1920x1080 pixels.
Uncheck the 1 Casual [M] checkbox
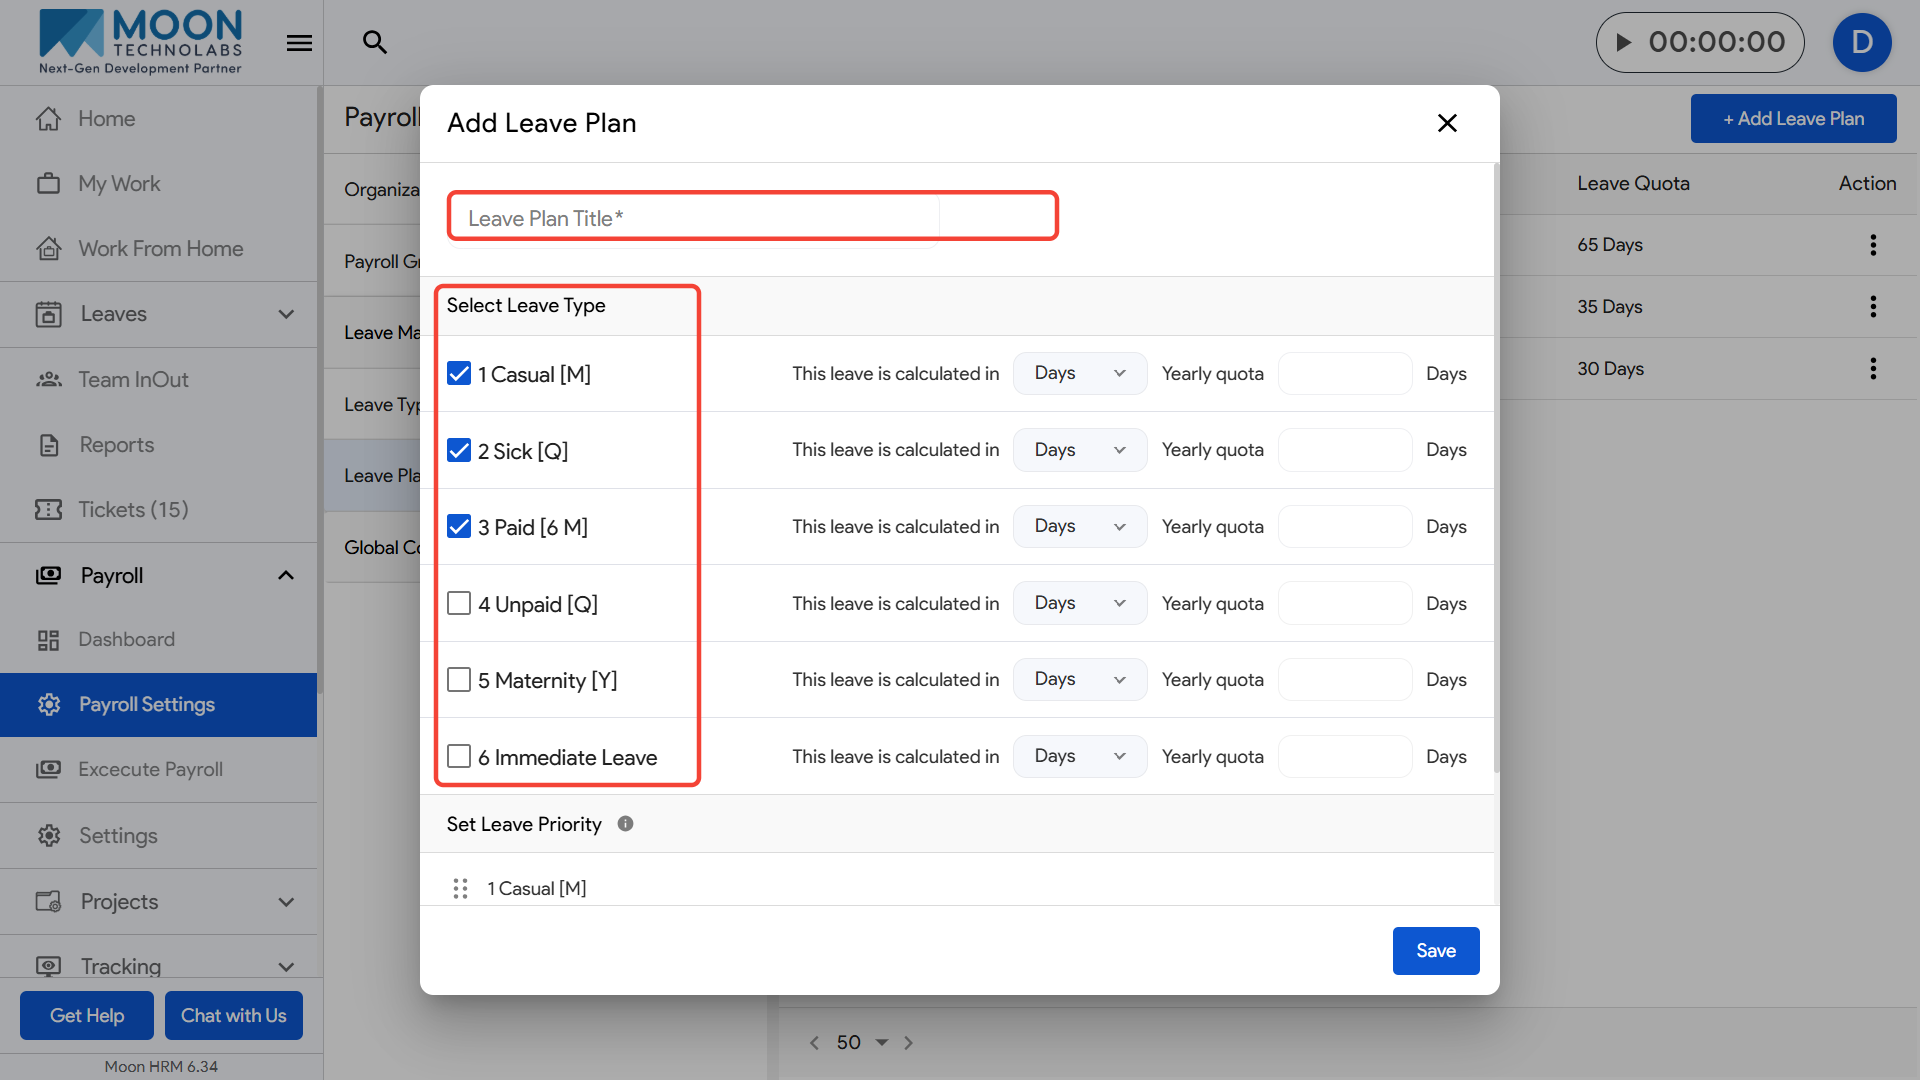pyautogui.click(x=459, y=374)
